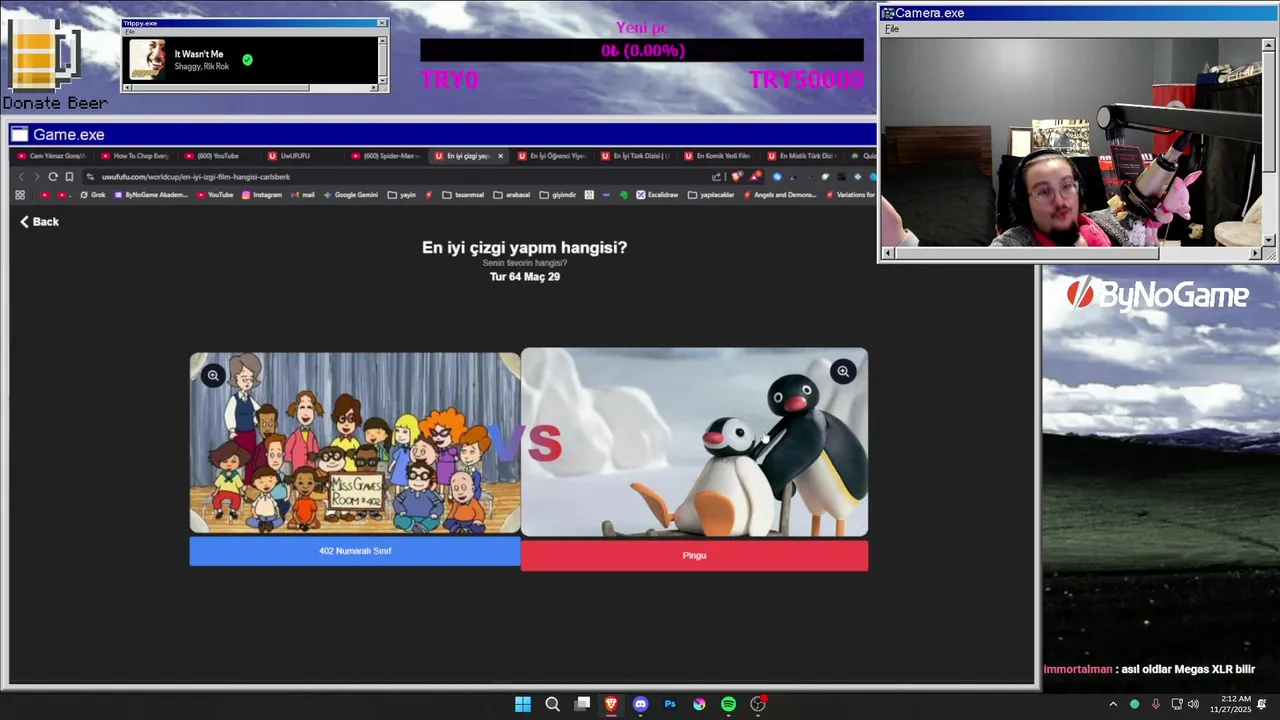The width and height of the screenshot is (1280, 720).
Task: Click the microphone tray icon
Action: [1155, 704]
